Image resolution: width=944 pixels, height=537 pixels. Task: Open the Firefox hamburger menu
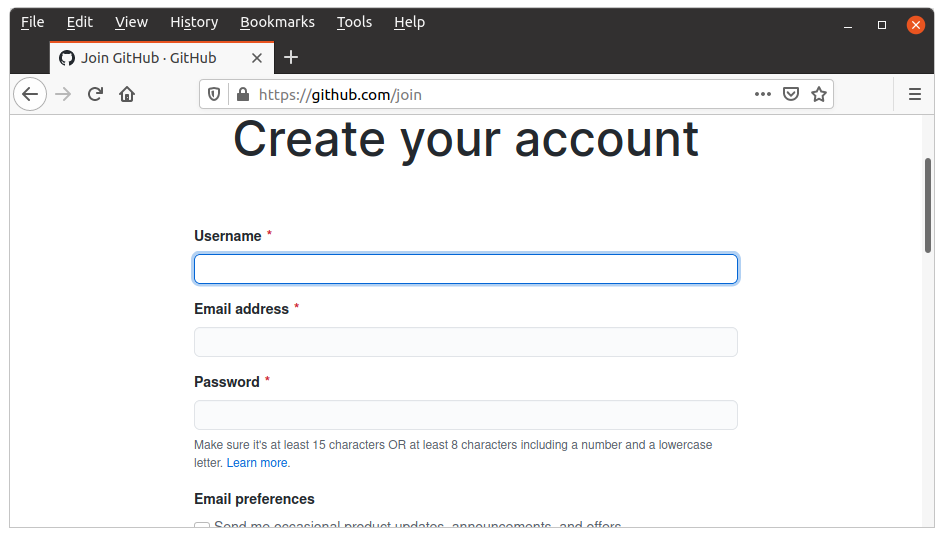tap(914, 94)
